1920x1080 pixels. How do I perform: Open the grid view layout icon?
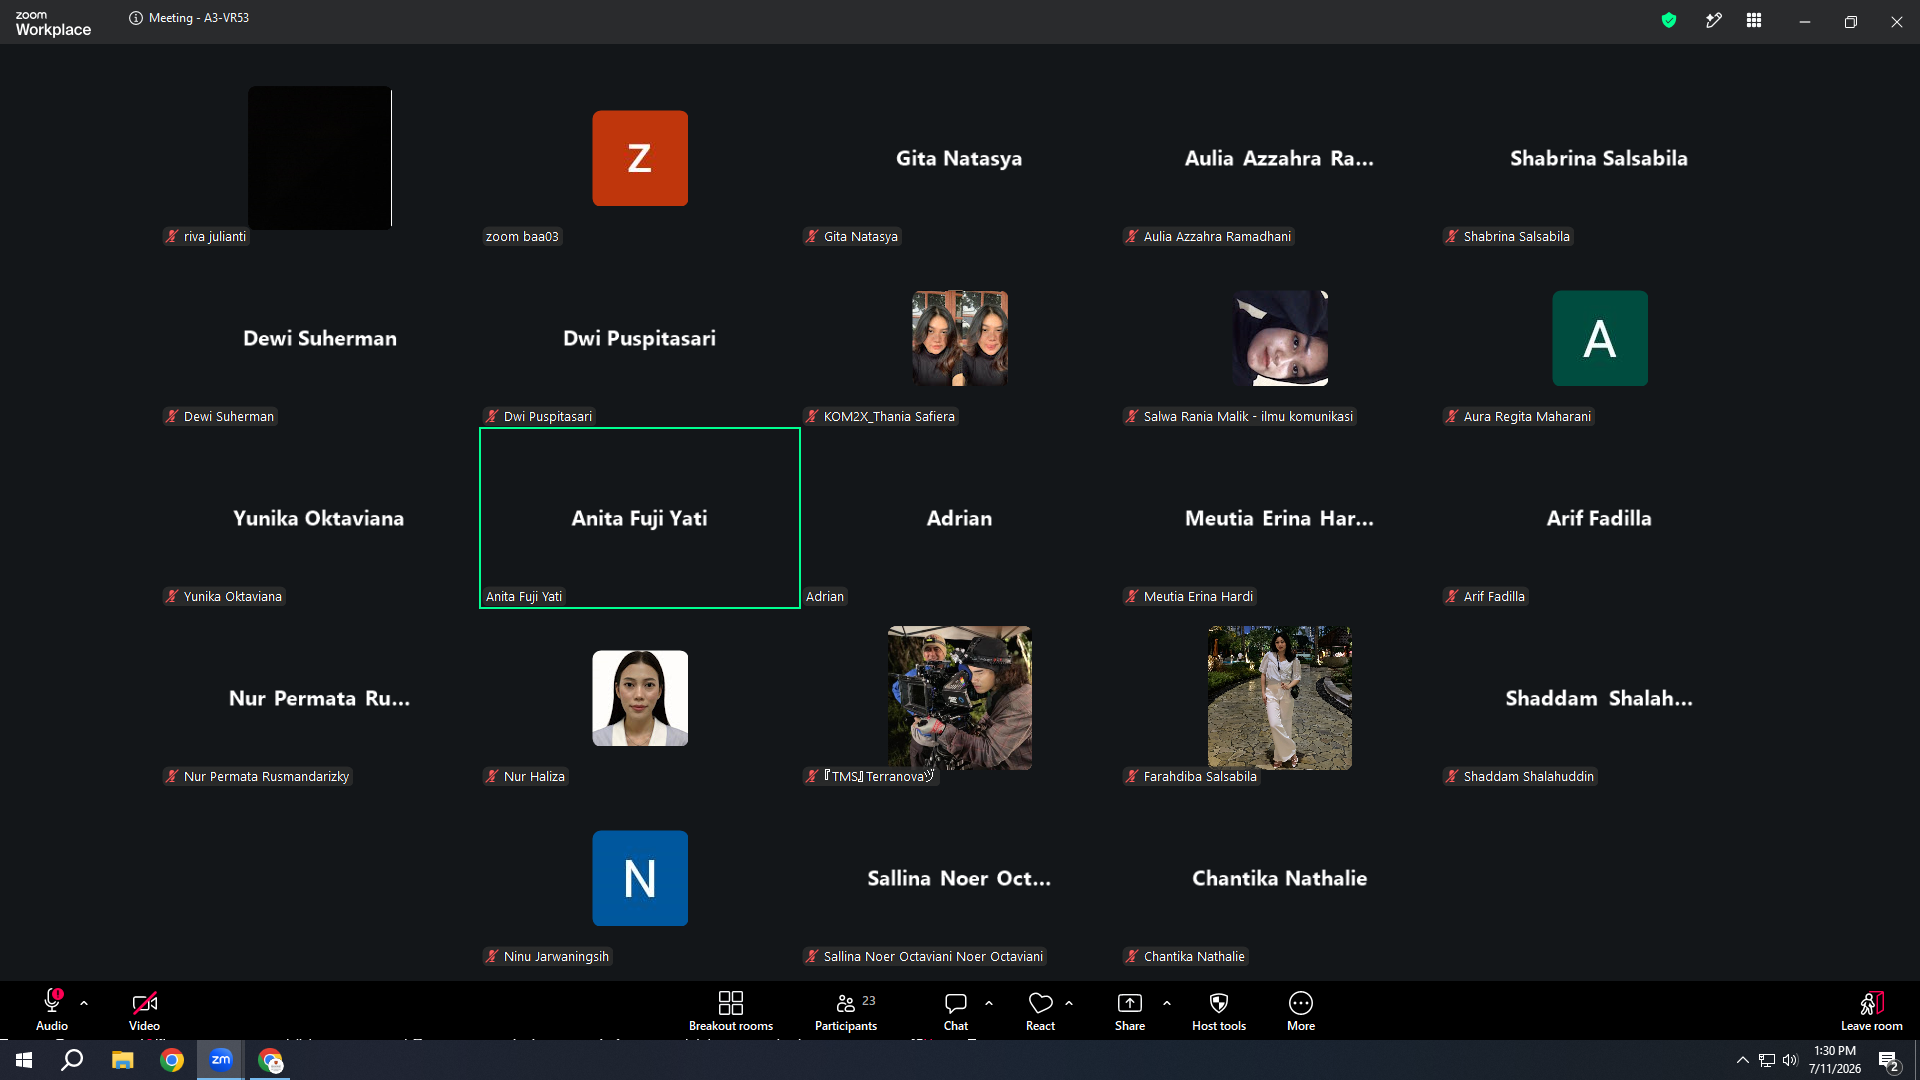tap(1754, 20)
